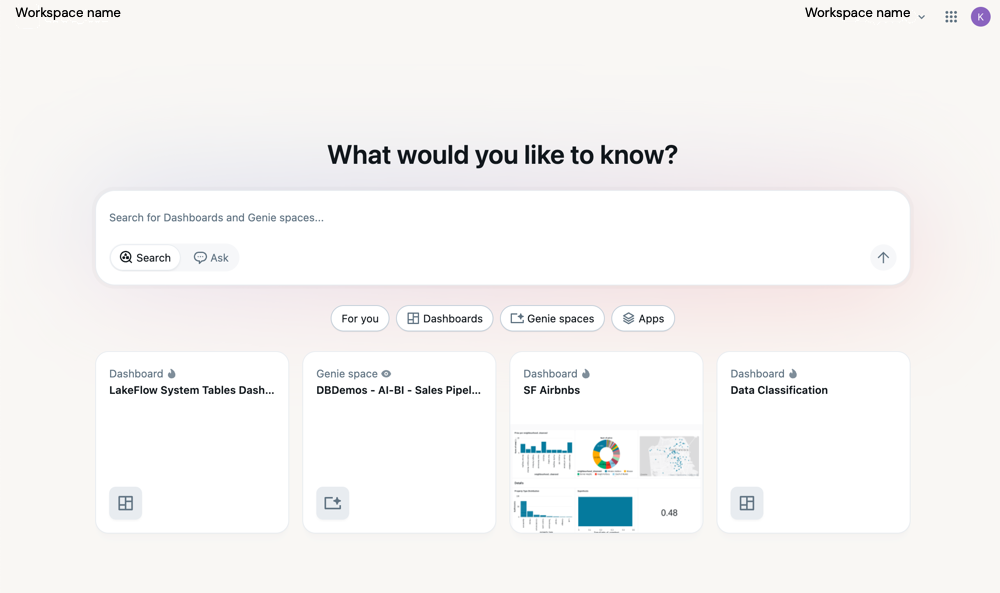Open the SF Airbnbs preview thumbnail
The image size is (1000, 593).
606,480
